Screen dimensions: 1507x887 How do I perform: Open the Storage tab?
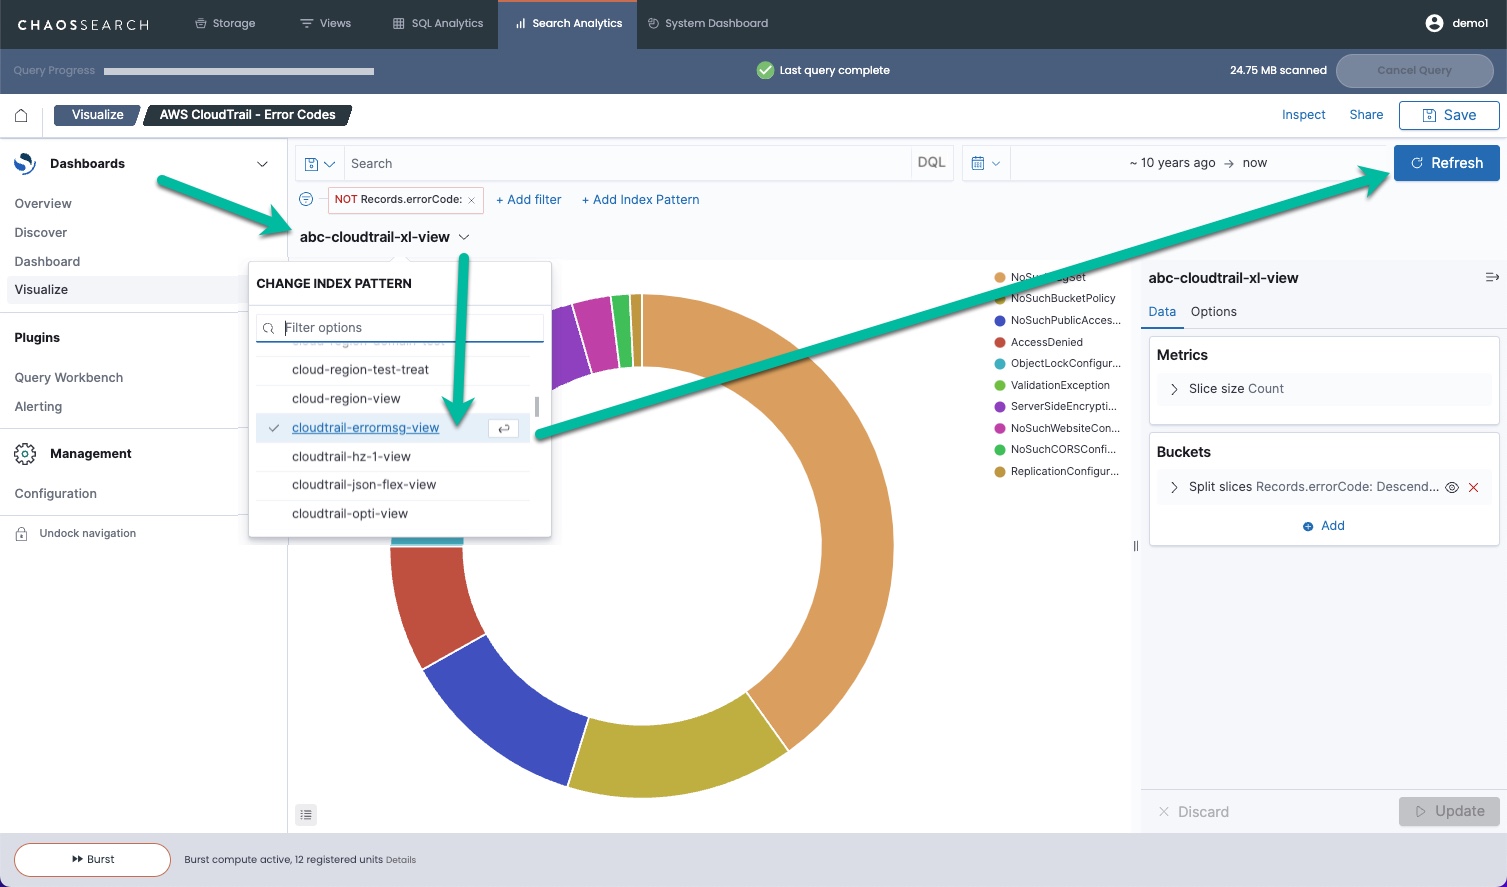coord(225,23)
